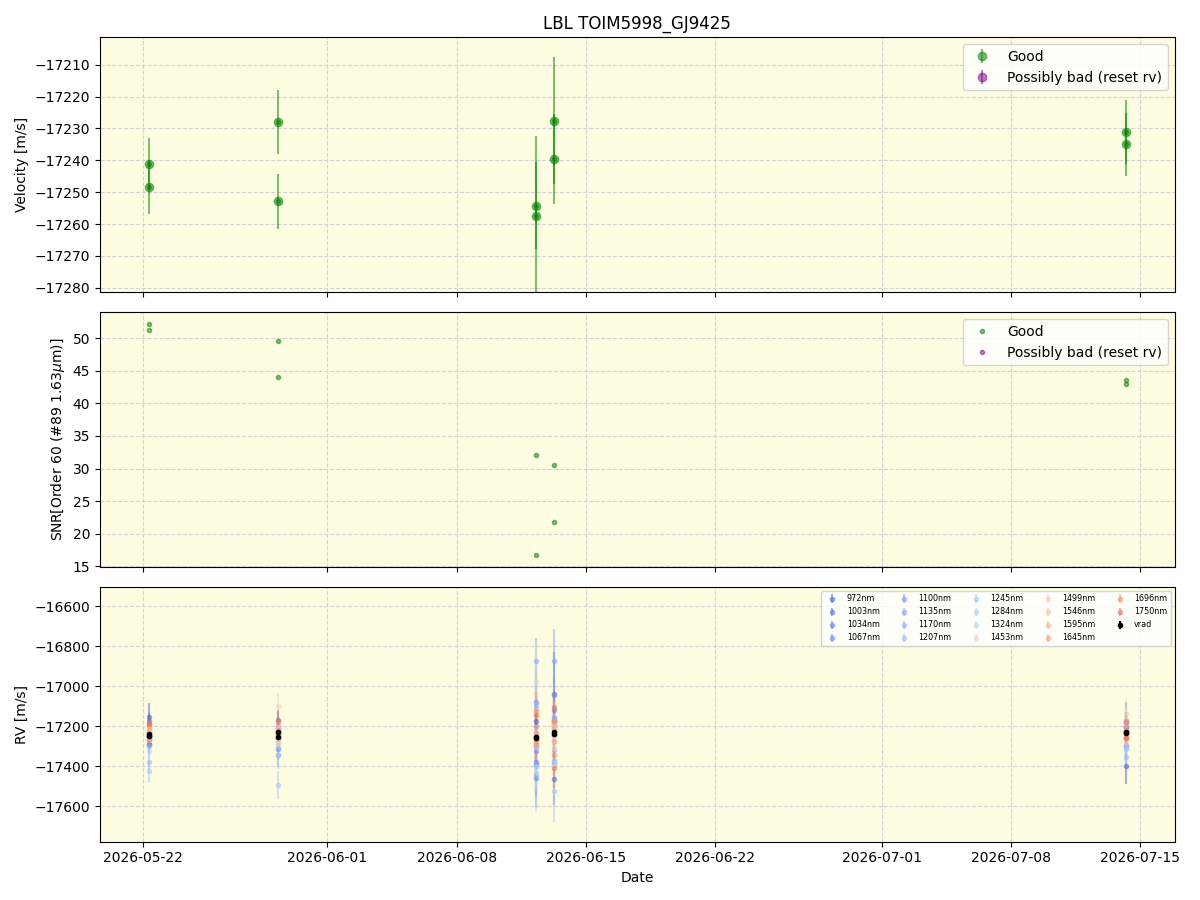The height and width of the screenshot is (900, 1200).
Task: Click the RV [m/s] axis label
Action: [21, 714]
